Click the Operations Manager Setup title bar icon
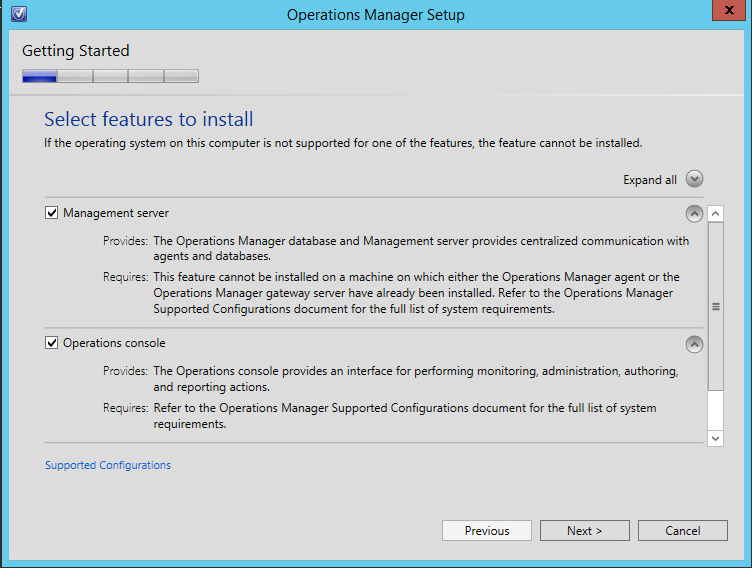 (x=19, y=14)
